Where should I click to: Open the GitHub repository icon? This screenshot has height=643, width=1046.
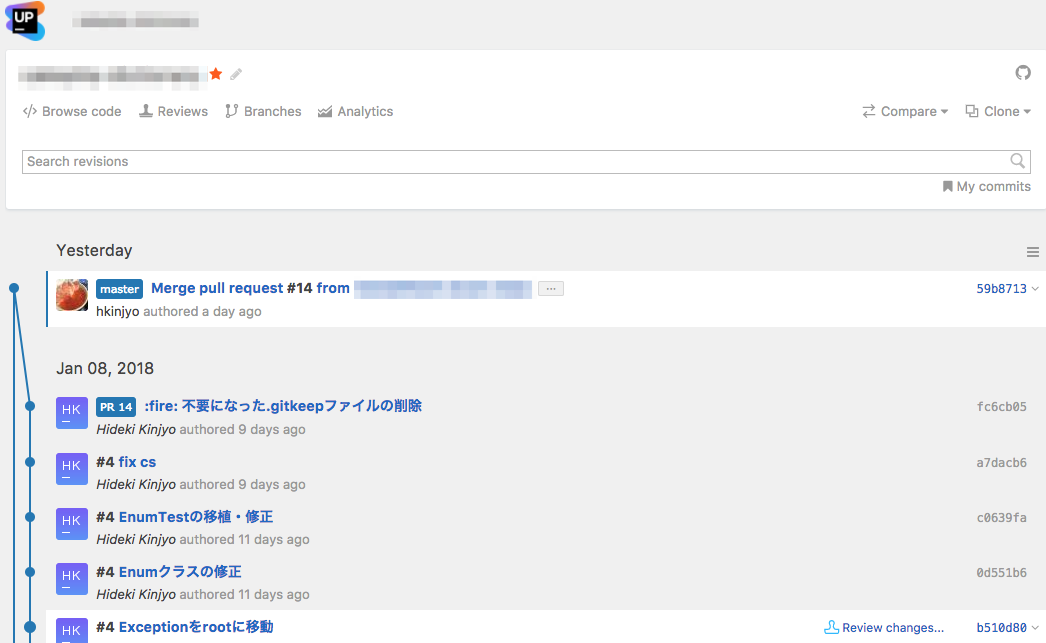pyautogui.click(x=1023, y=73)
